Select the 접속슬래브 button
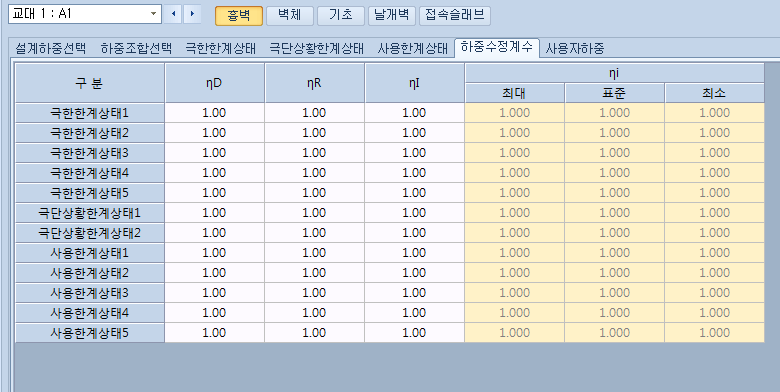This screenshot has width=780, height=392. pyautogui.click(x=455, y=15)
